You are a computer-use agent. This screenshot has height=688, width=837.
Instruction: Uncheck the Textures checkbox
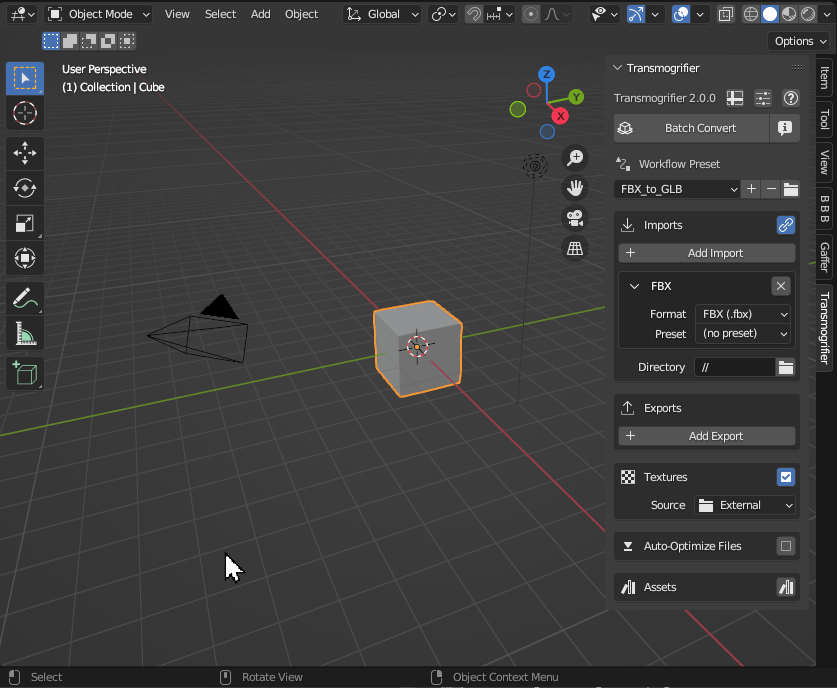pos(786,477)
